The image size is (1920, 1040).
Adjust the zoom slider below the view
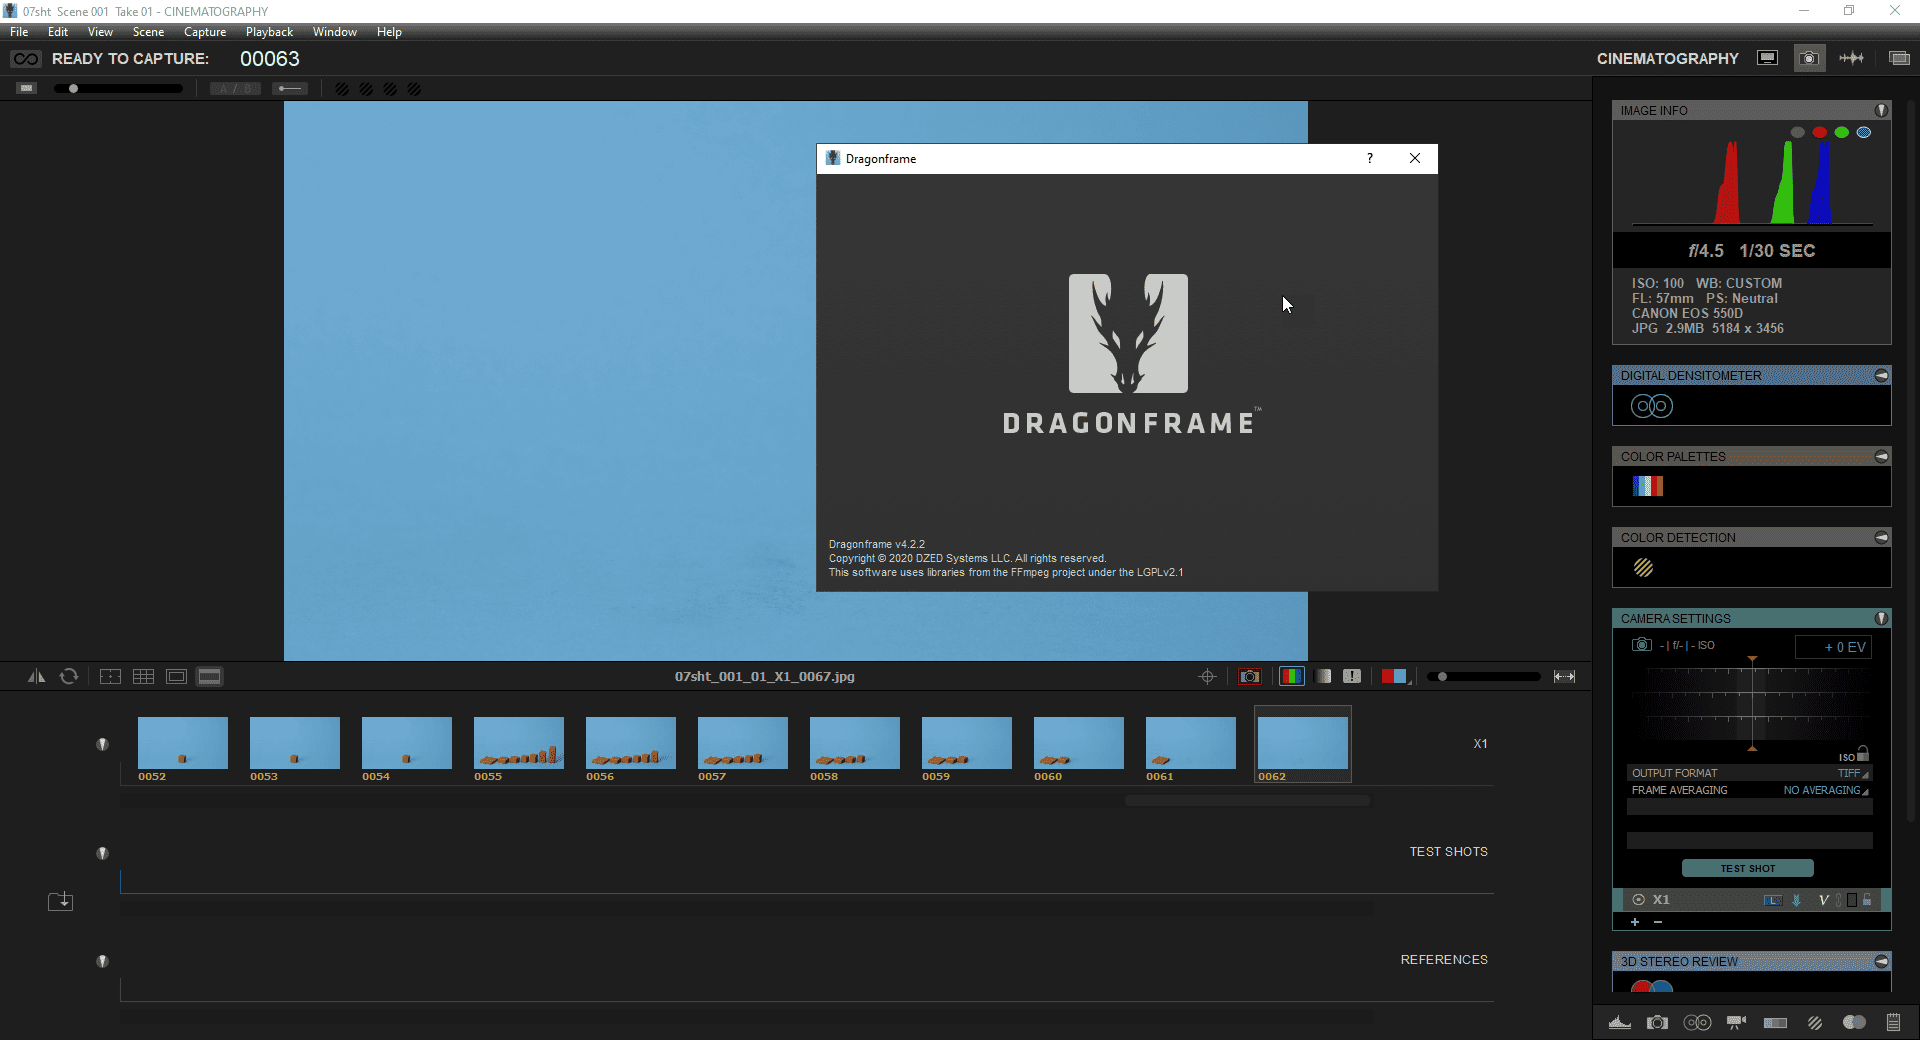click(x=1485, y=677)
